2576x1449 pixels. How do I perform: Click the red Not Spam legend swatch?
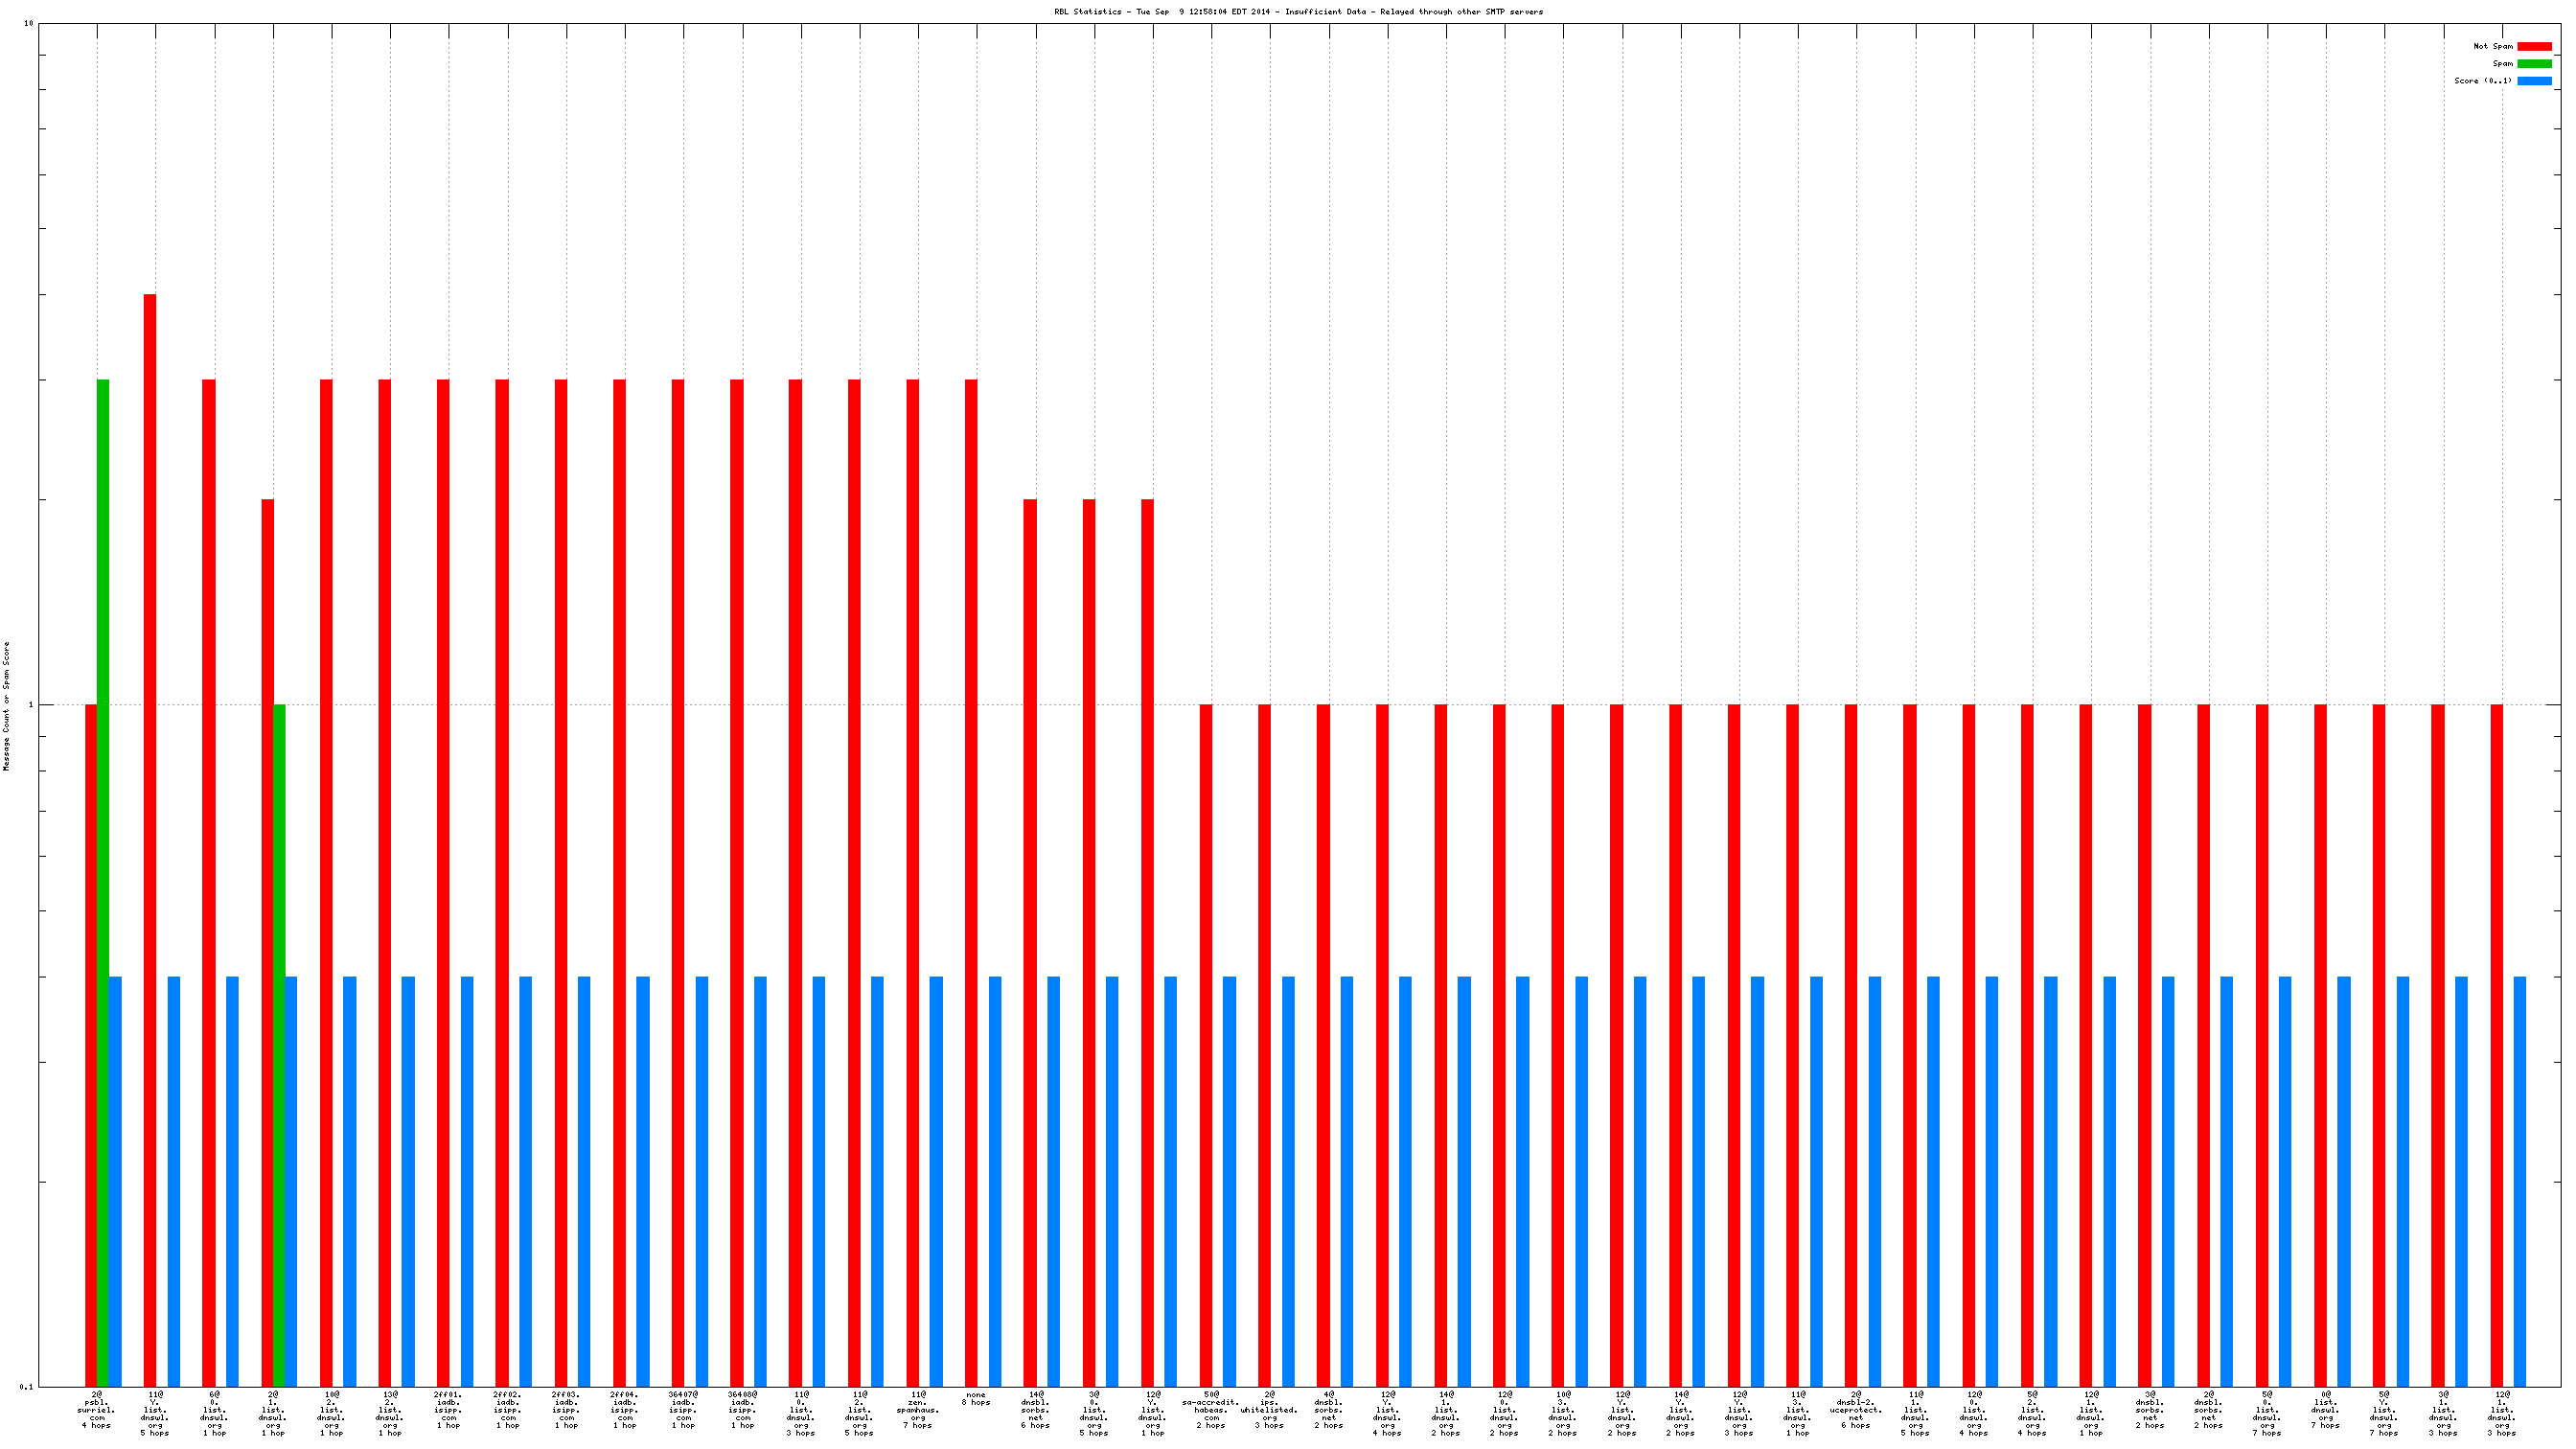[2533, 46]
